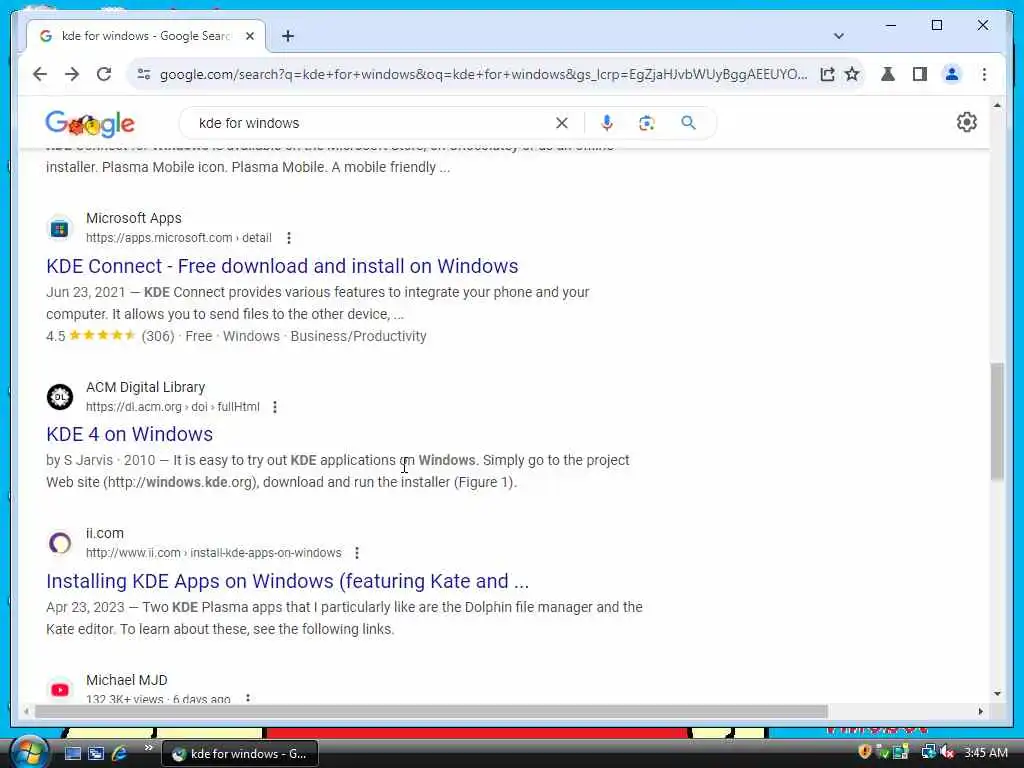Image resolution: width=1024 pixels, height=768 pixels.
Task: Focus the 'kde for windows' search field
Action: pos(372,123)
